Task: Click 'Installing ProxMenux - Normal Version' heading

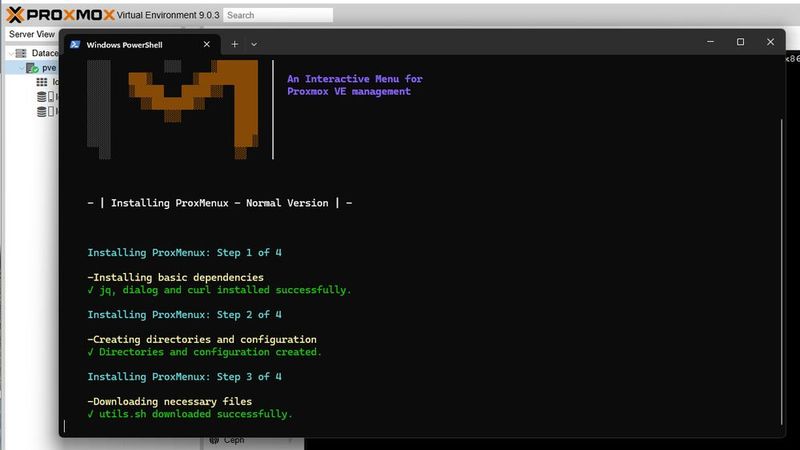Action: point(220,203)
